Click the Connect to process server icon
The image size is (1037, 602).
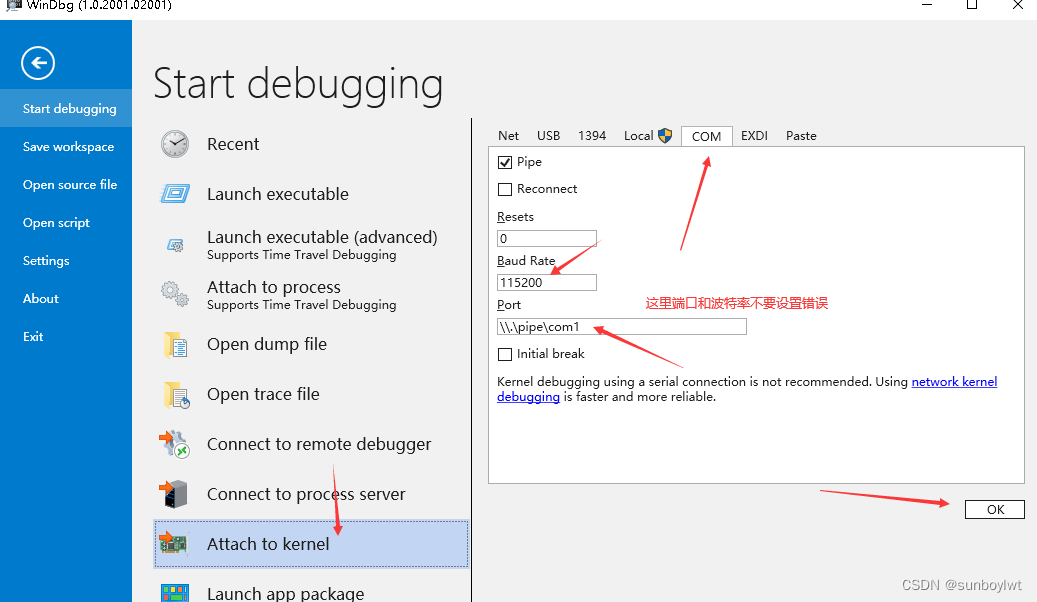point(175,493)
